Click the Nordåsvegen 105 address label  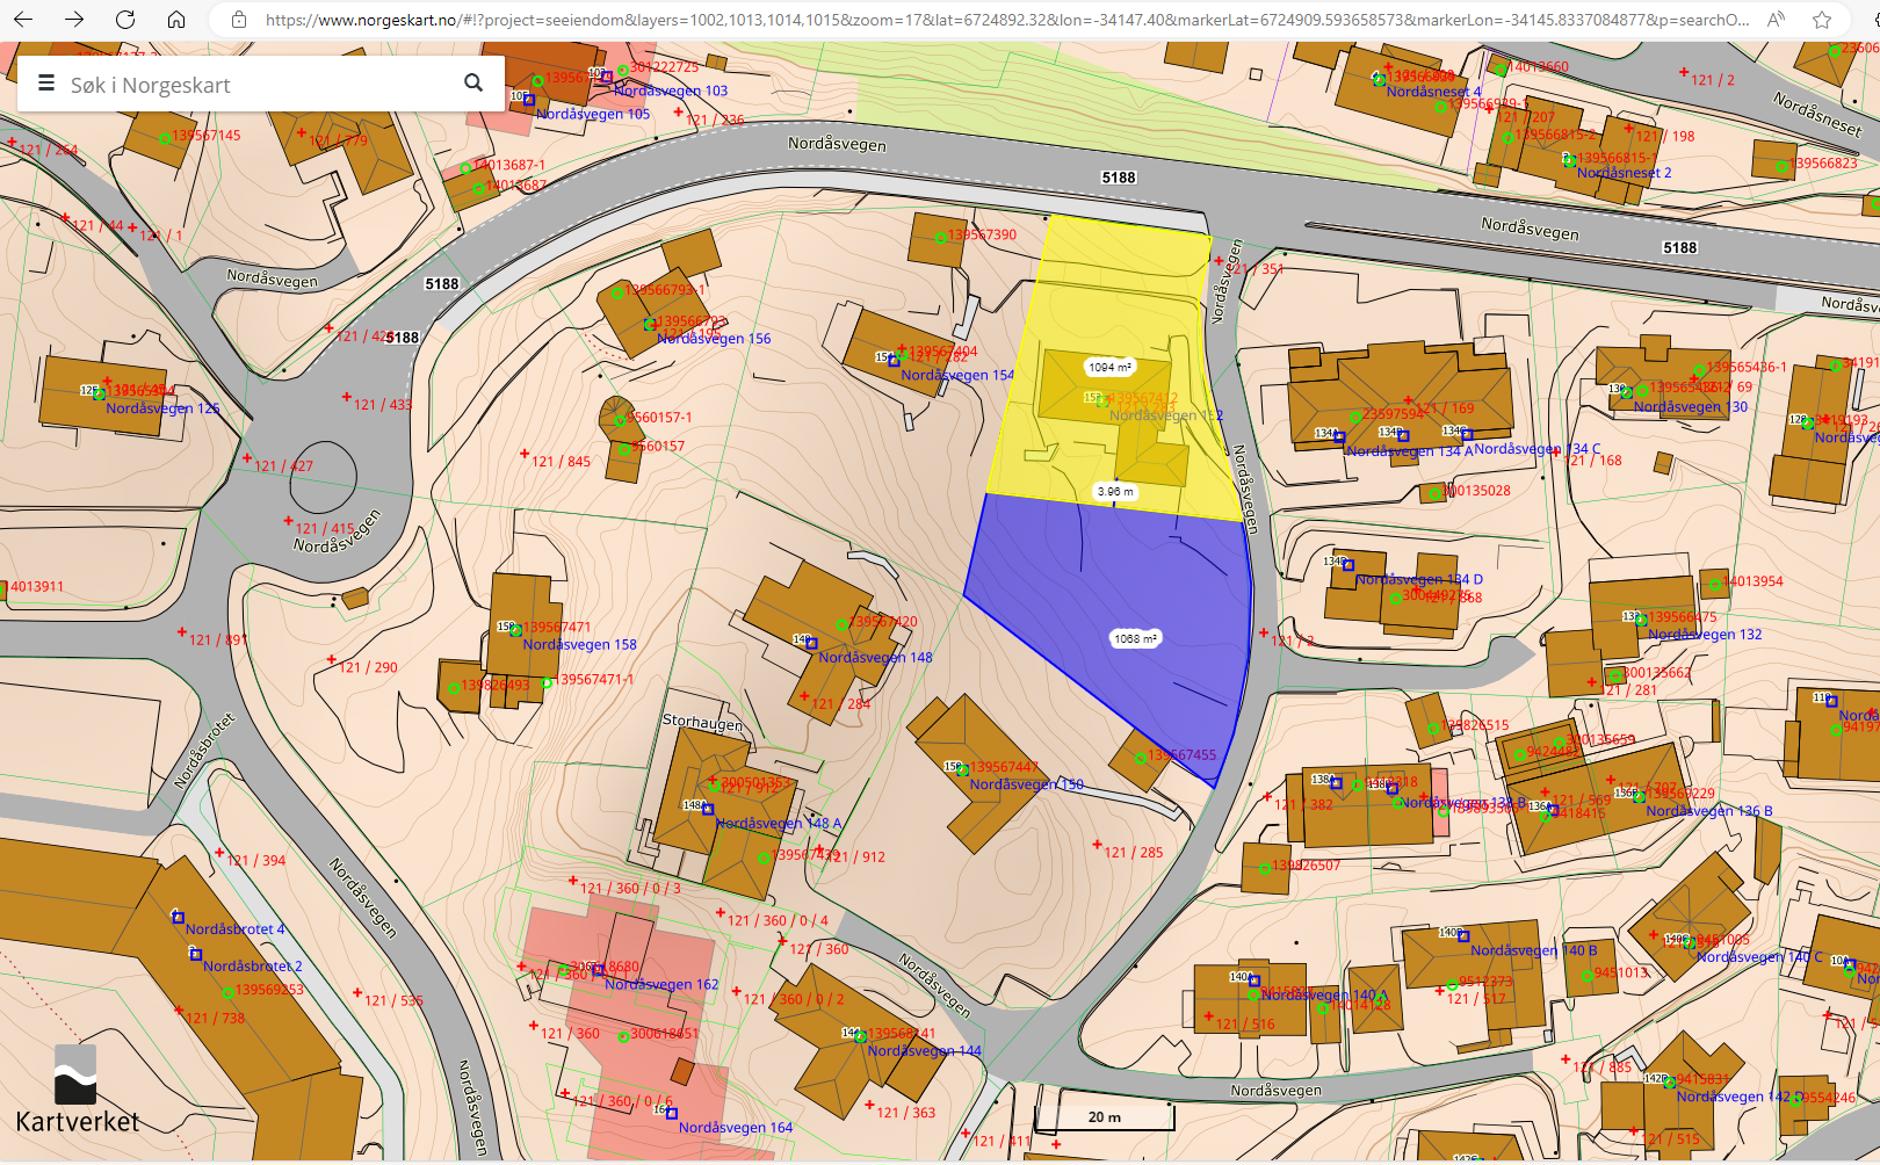coord(593,114)
